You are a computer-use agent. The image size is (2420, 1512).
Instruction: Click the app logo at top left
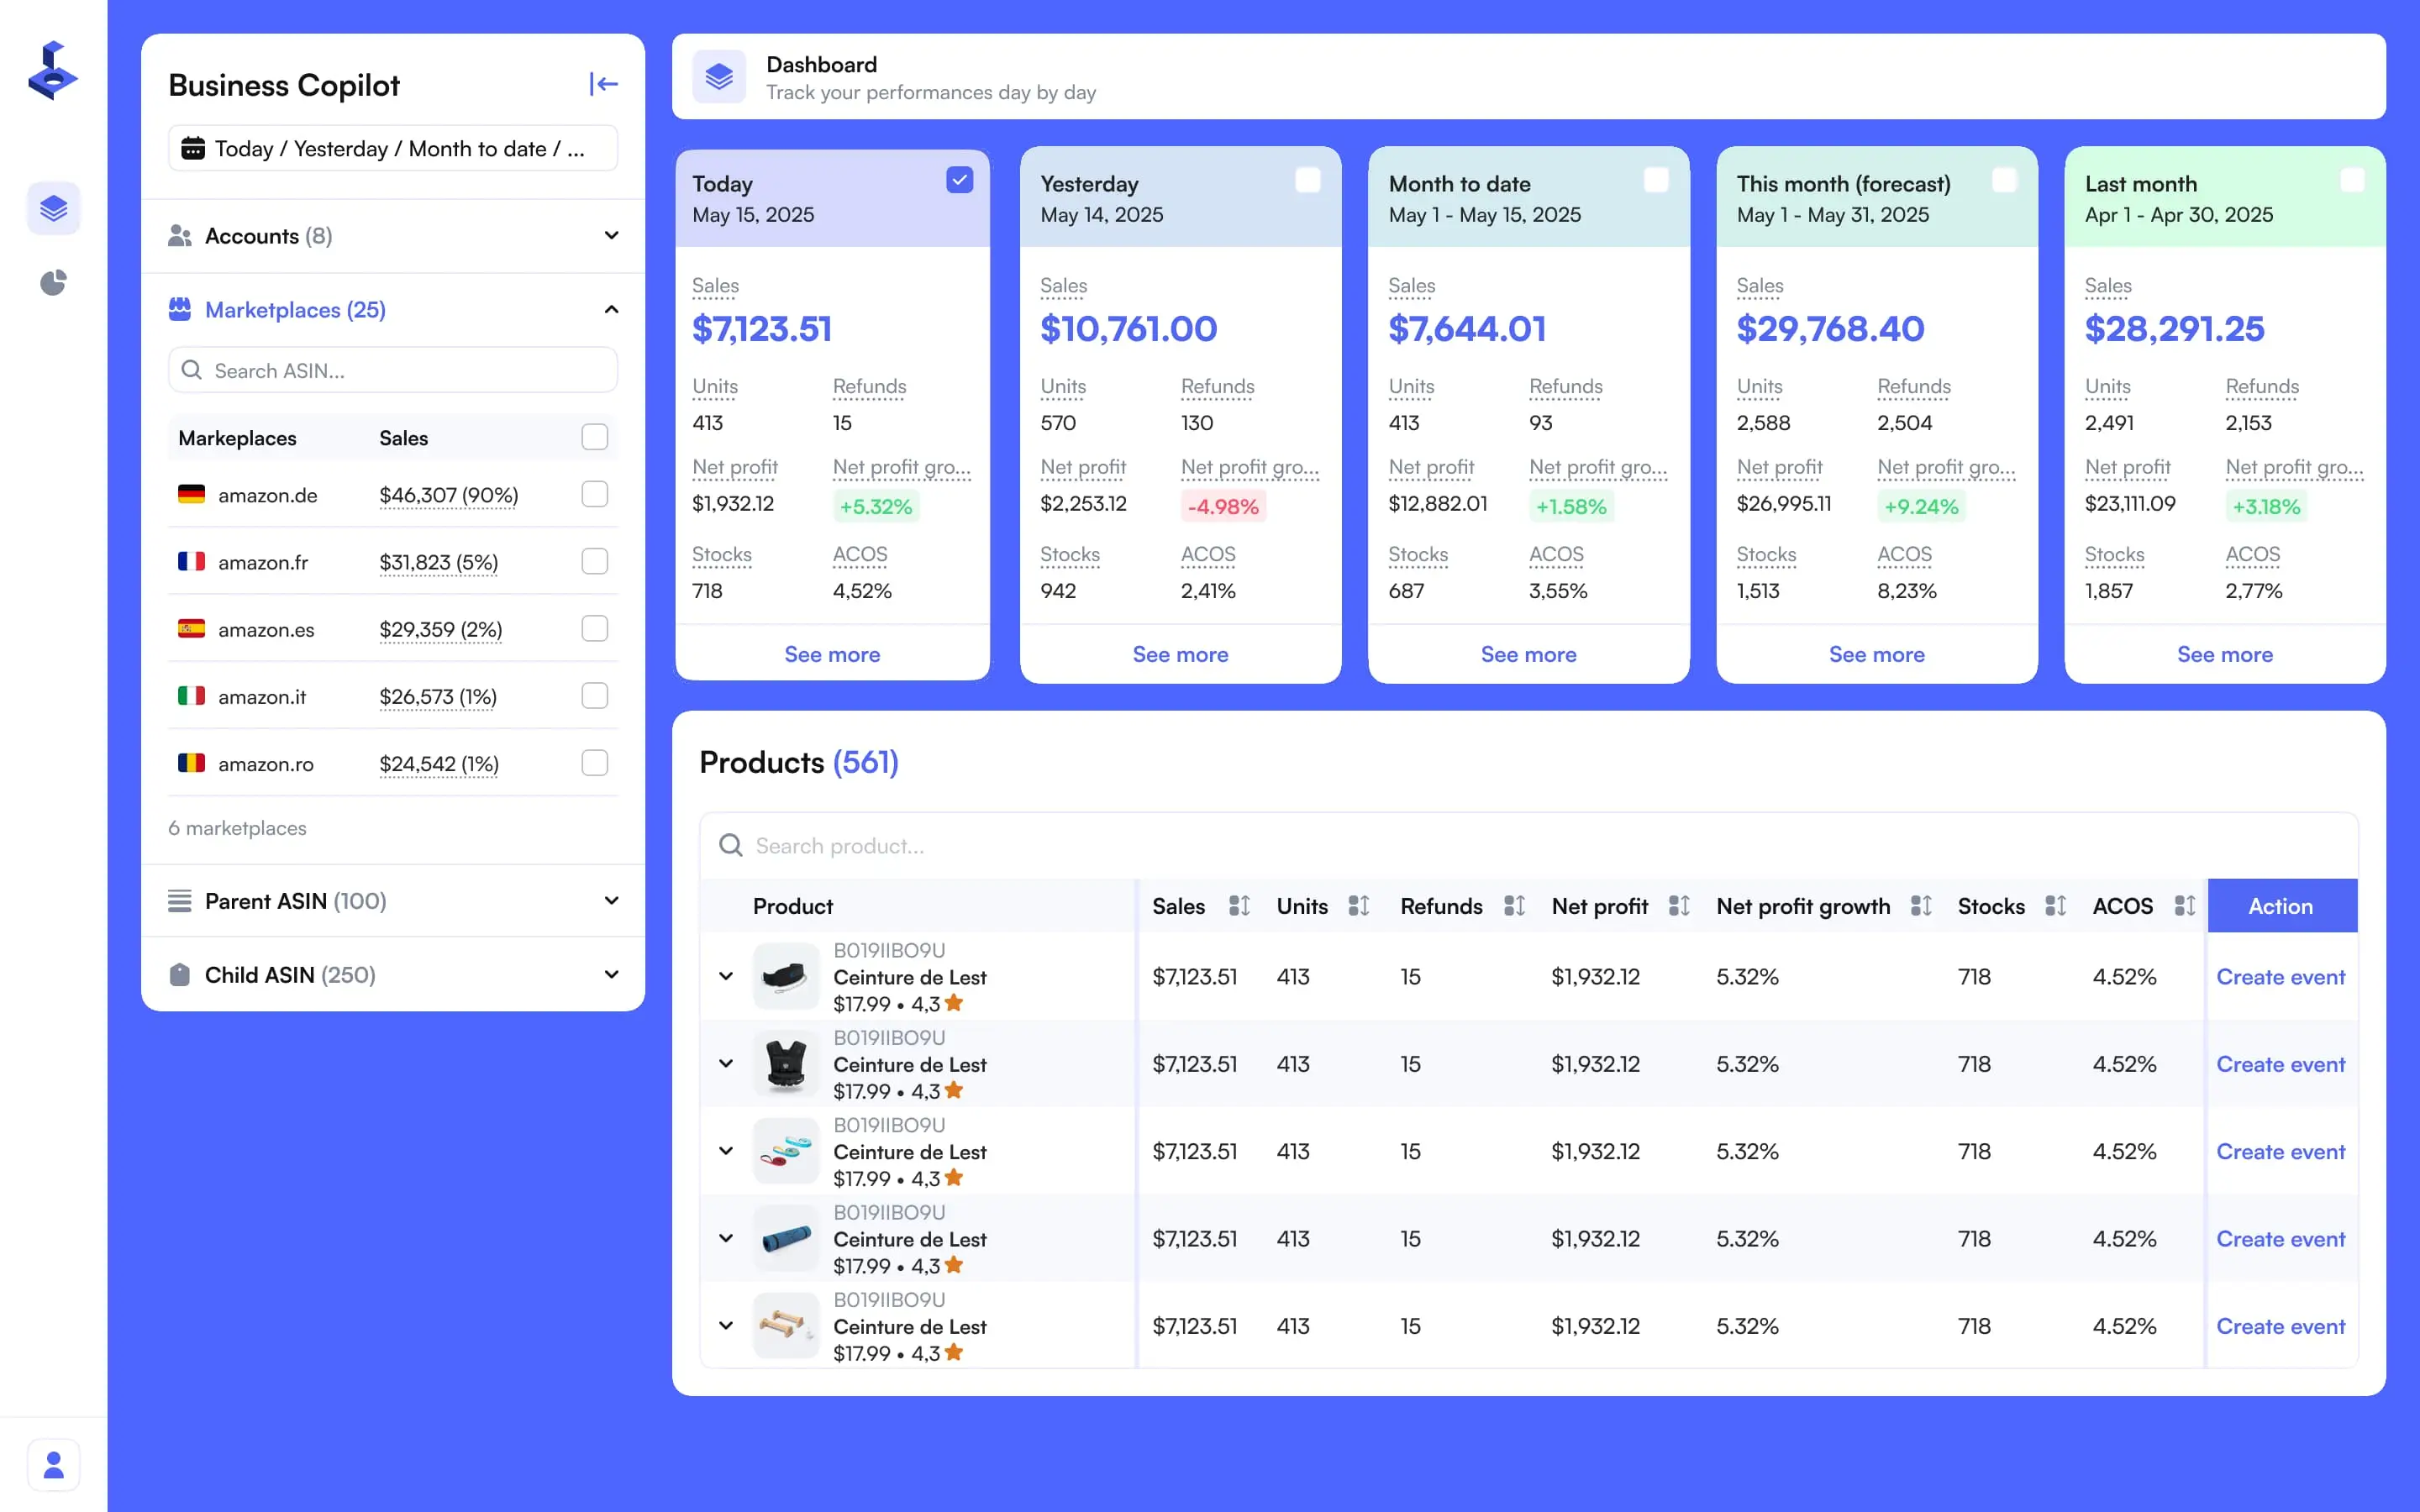(x=53, y=70)
